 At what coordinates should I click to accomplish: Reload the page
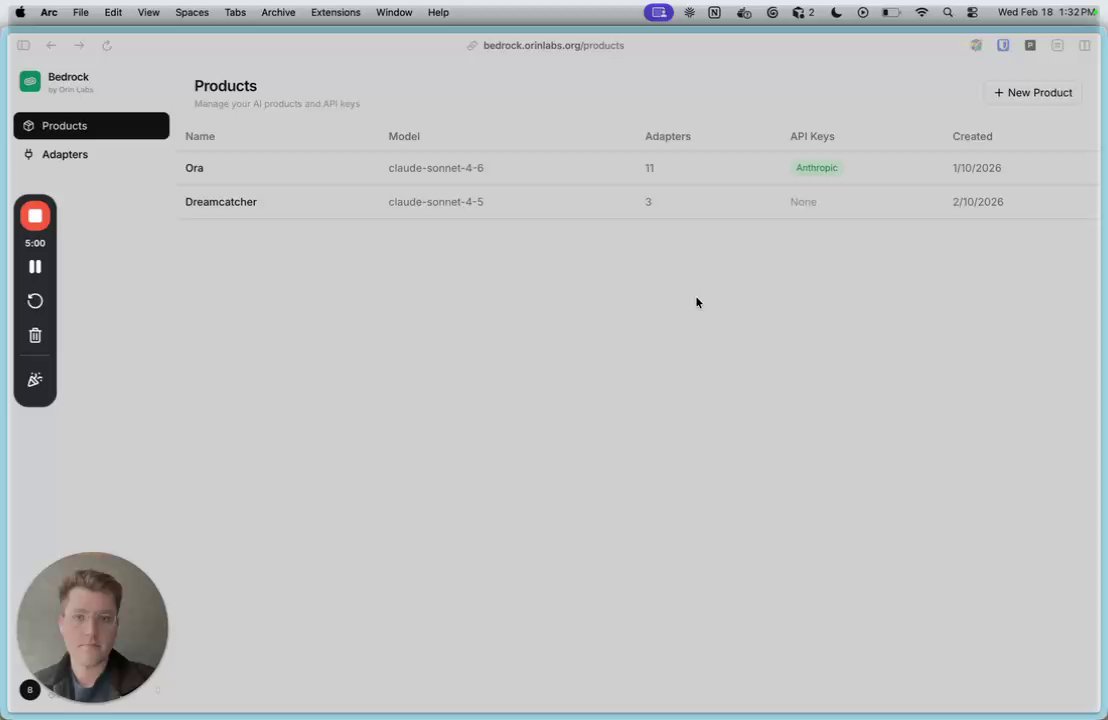pyautogui.click(x=107, y=45)
